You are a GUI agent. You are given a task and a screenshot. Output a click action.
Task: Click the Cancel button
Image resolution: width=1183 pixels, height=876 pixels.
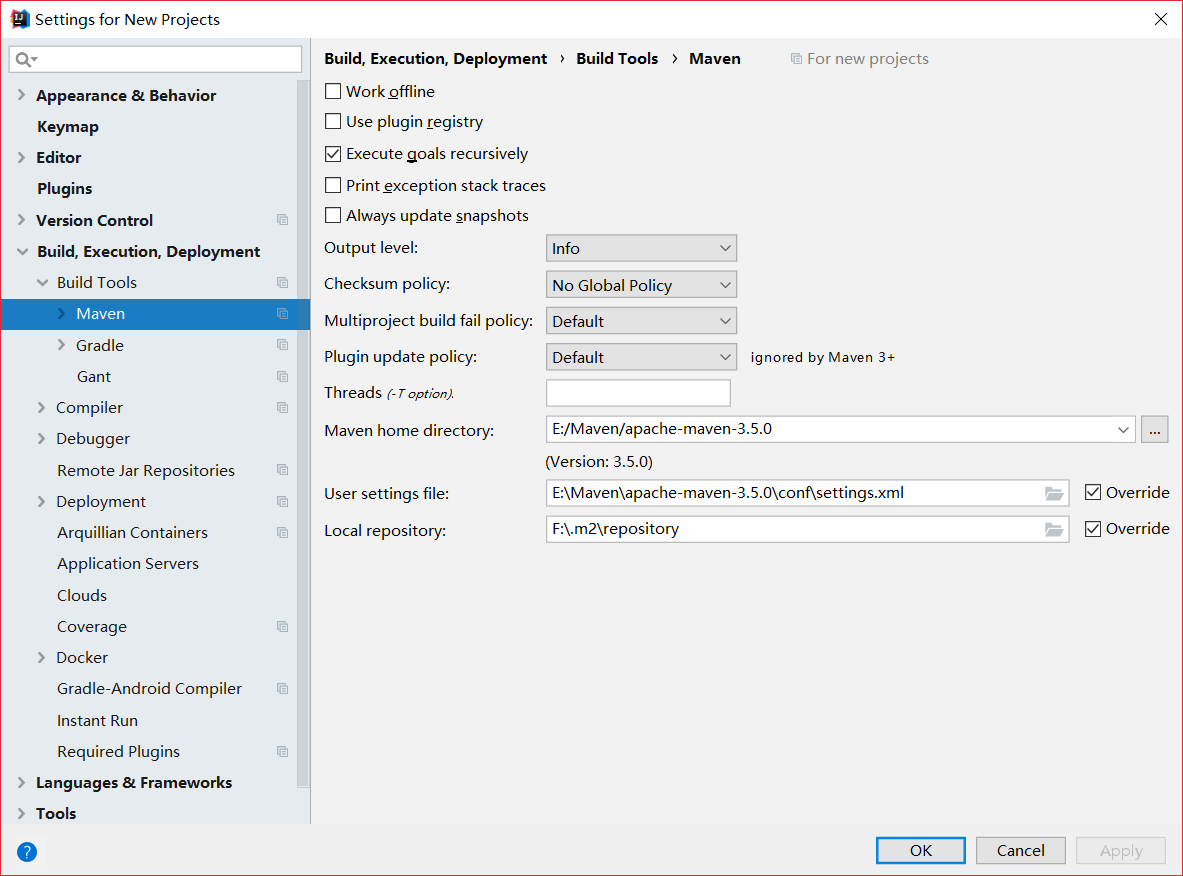click(1021, 850)
